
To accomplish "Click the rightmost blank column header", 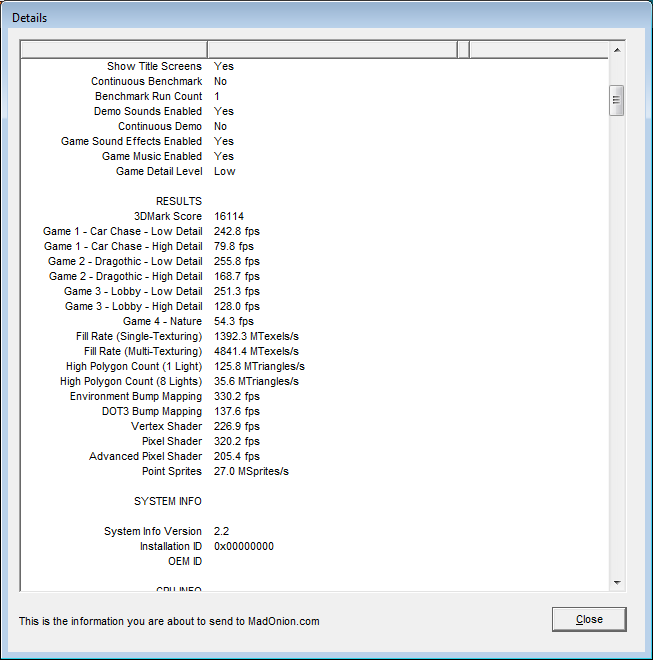I will [538, 49].
